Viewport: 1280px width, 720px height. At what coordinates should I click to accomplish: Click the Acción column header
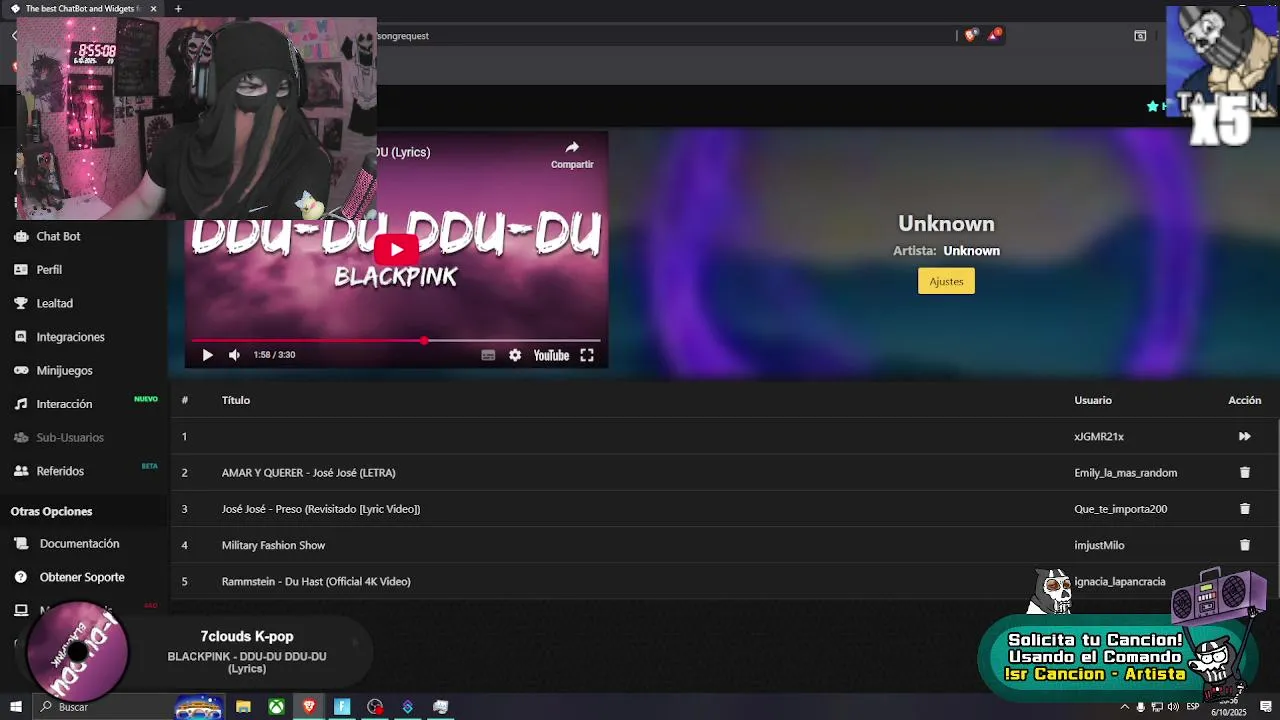pyautogui.click(x=1244, y=400)
